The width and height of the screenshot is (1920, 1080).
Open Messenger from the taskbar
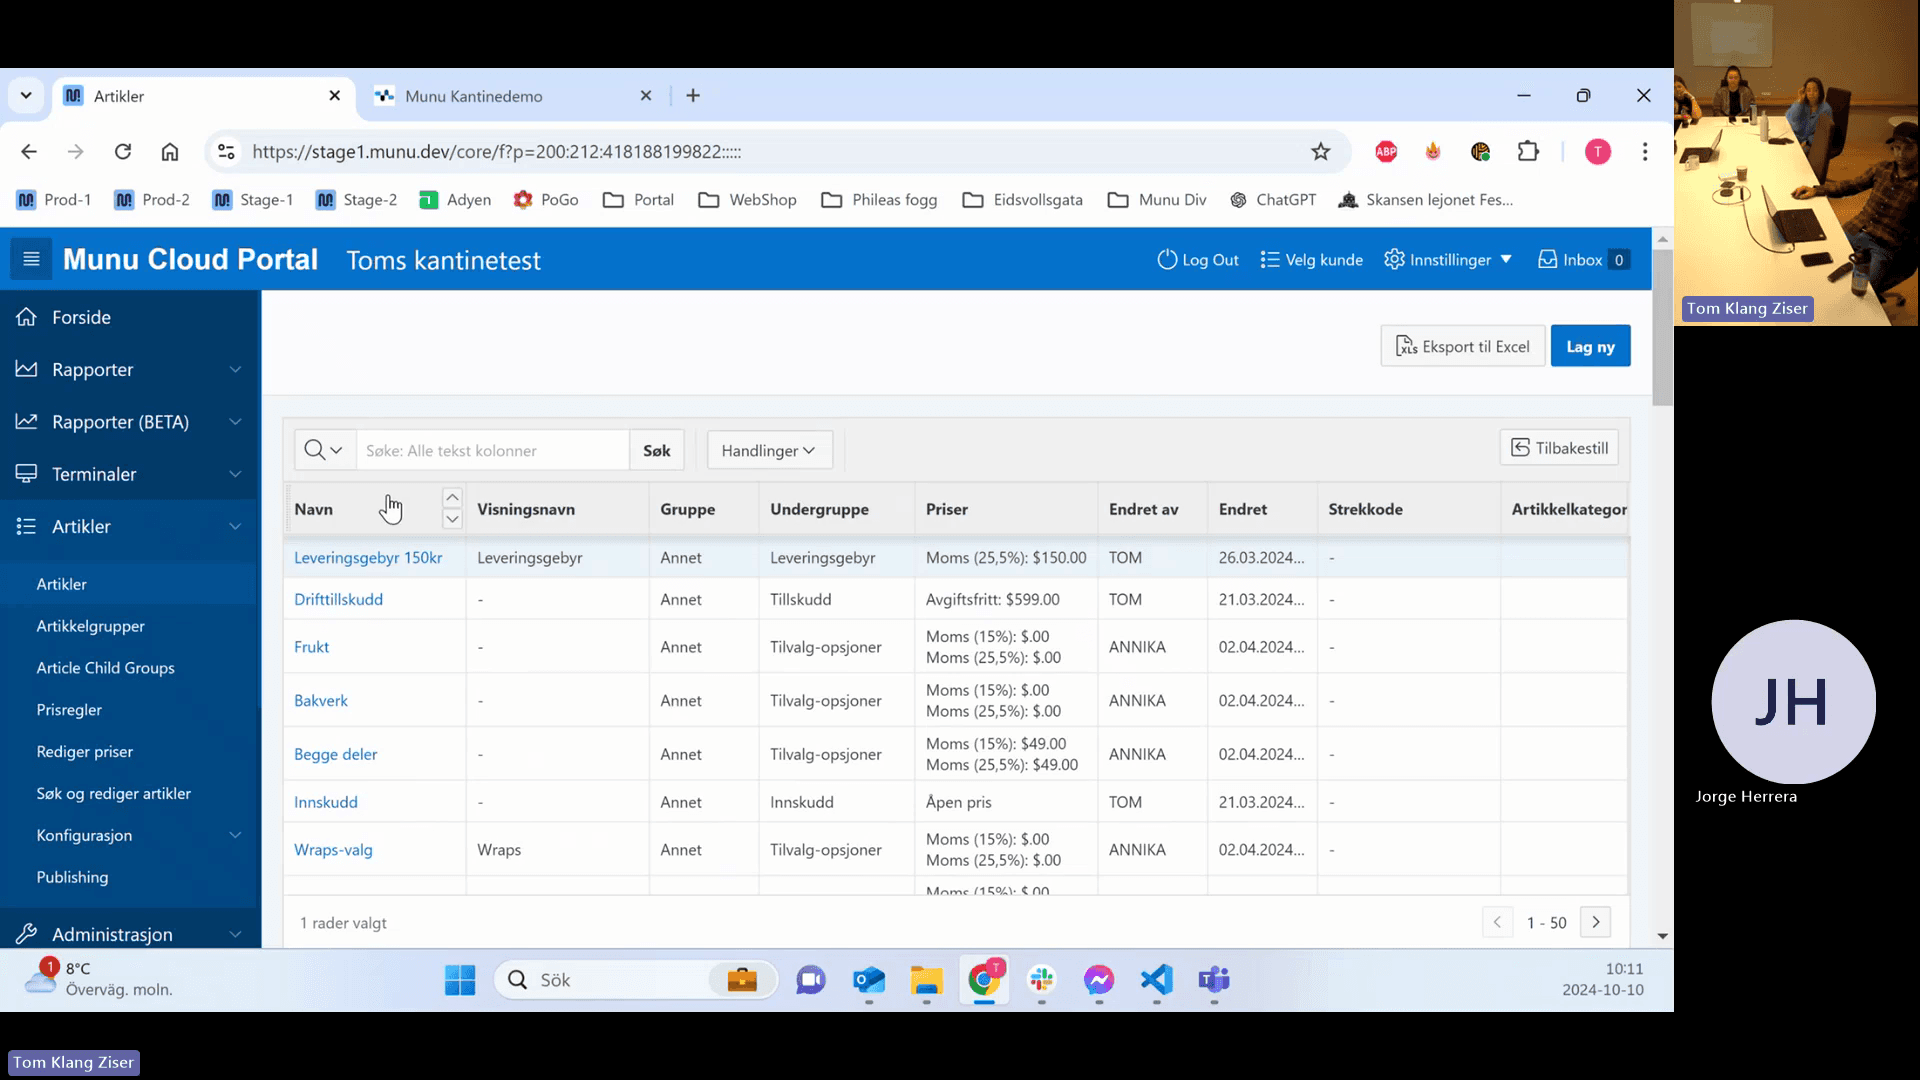(1099, 980)
